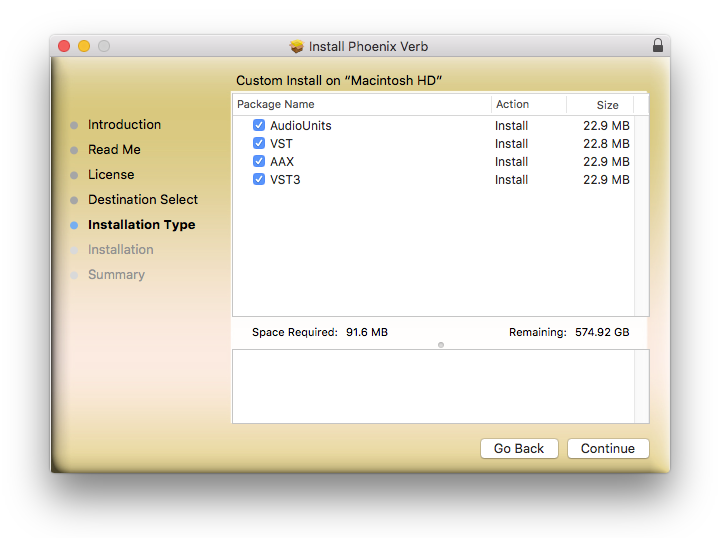This screenshot has width=720, height=538.
Task: Click the Installation Type step
Action: point(141,225)
